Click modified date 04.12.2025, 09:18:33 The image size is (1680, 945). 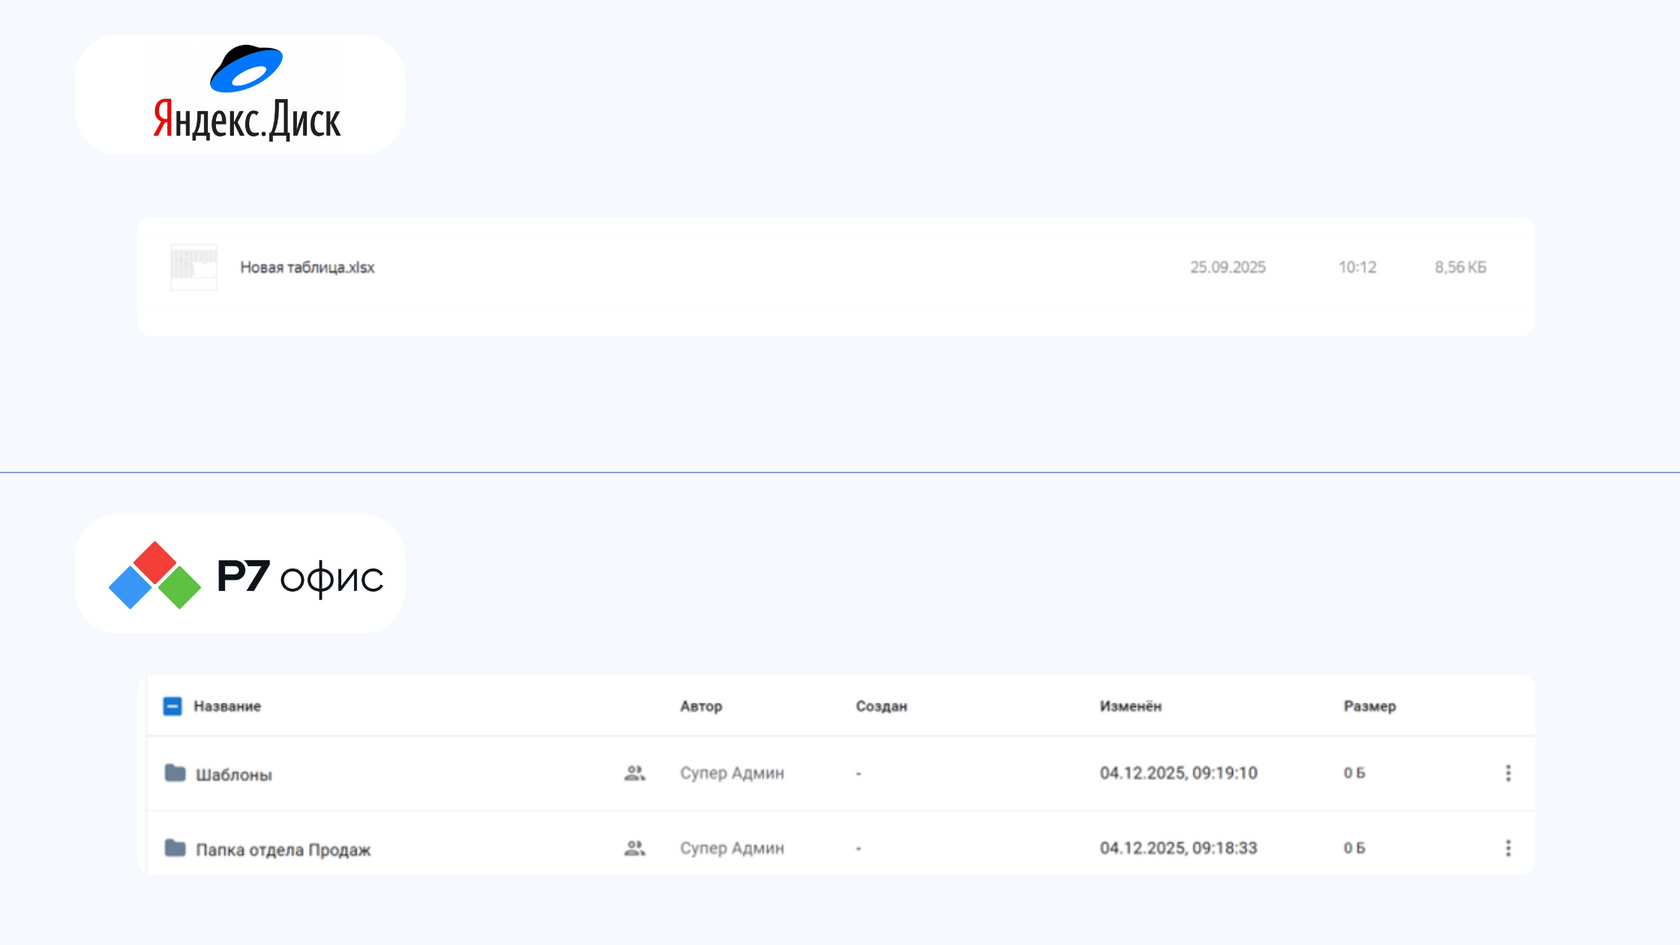[x=1179, y=848]
